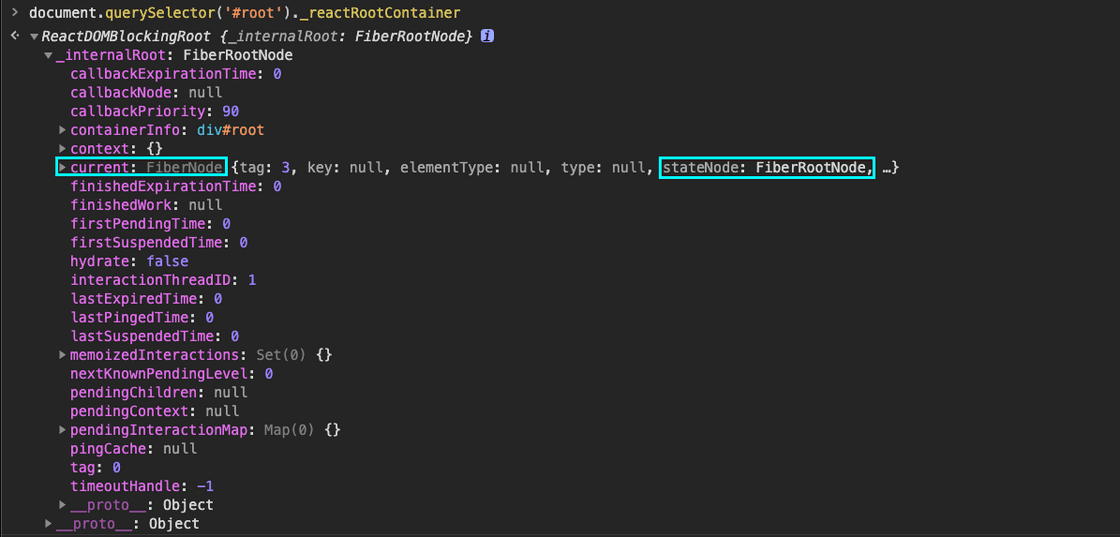This screenshot has height=537, width=1120.
Task: Select the callbackPriority: 90 row
Action: pos(154,111)
